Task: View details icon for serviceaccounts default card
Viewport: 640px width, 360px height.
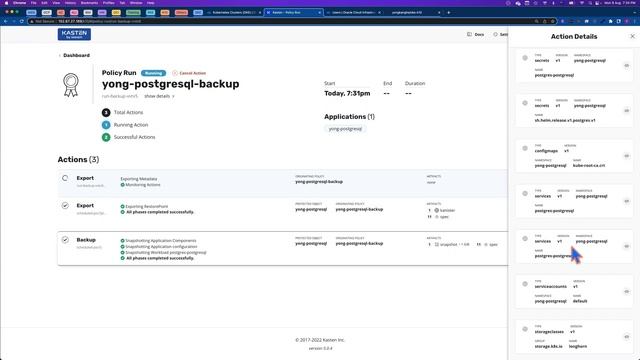Action: (627, 291)
